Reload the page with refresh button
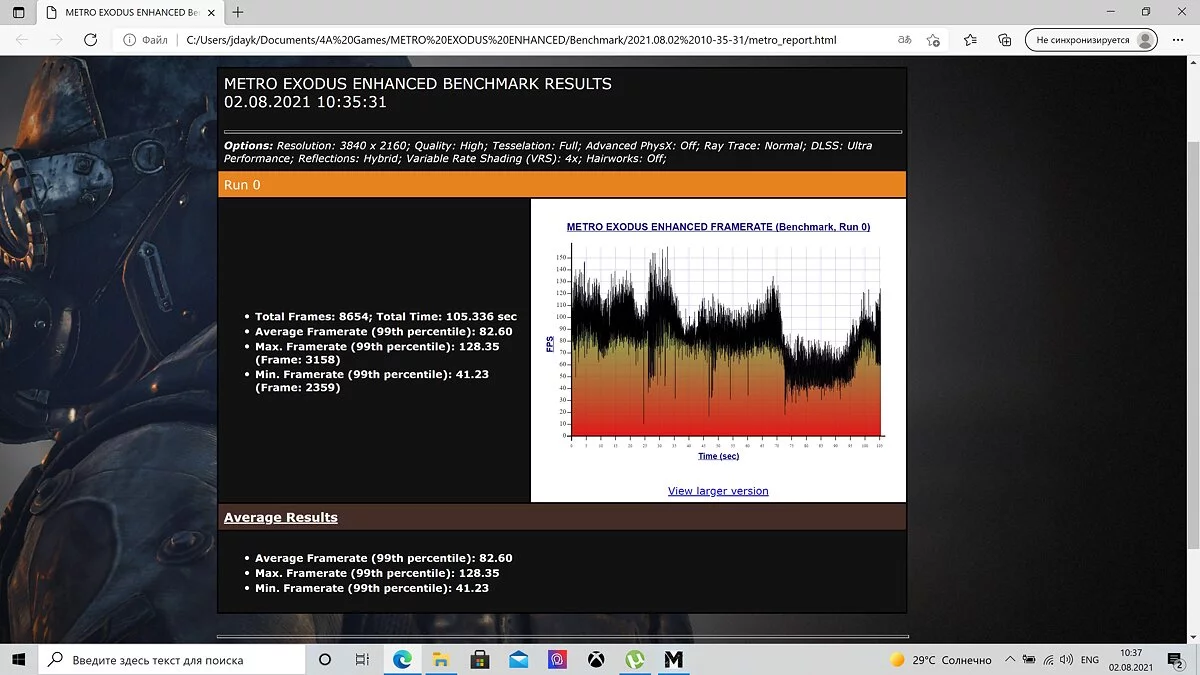Screen dimensions: 1200x675 (90, 40)
